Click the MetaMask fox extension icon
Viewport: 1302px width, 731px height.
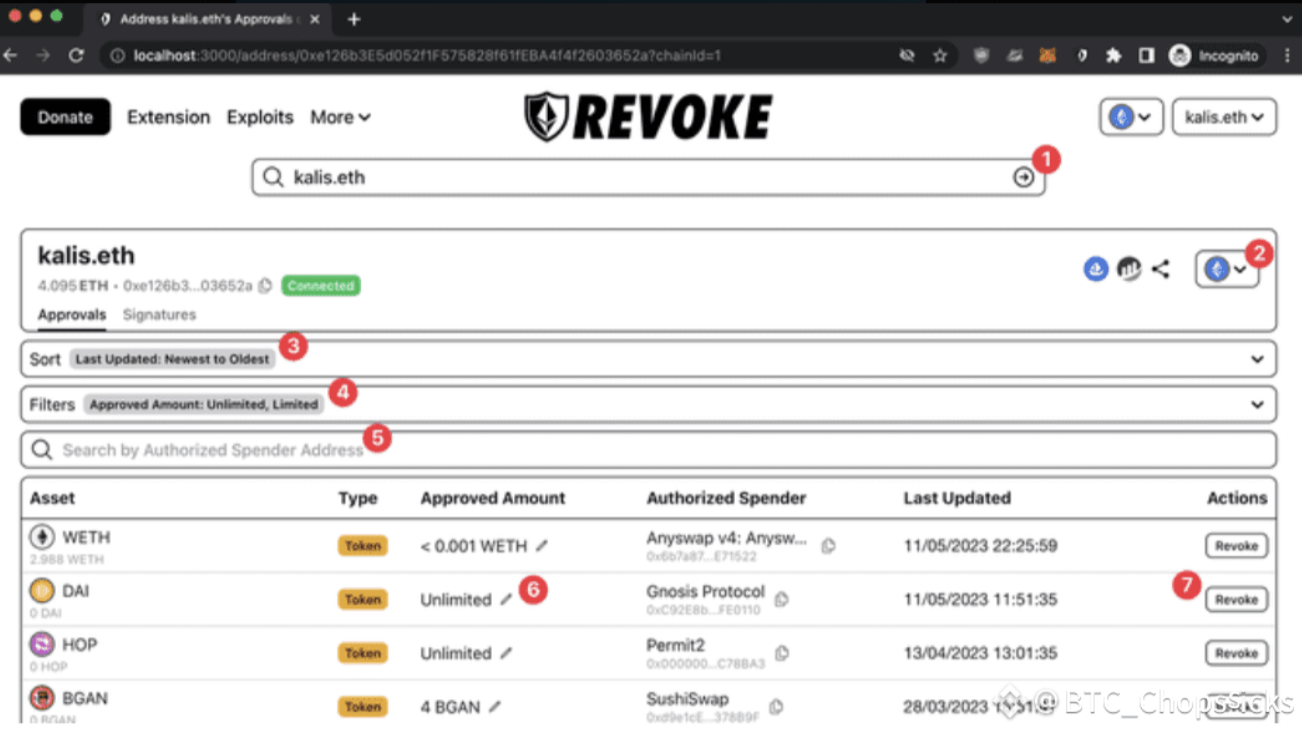tap(1047, 56)
